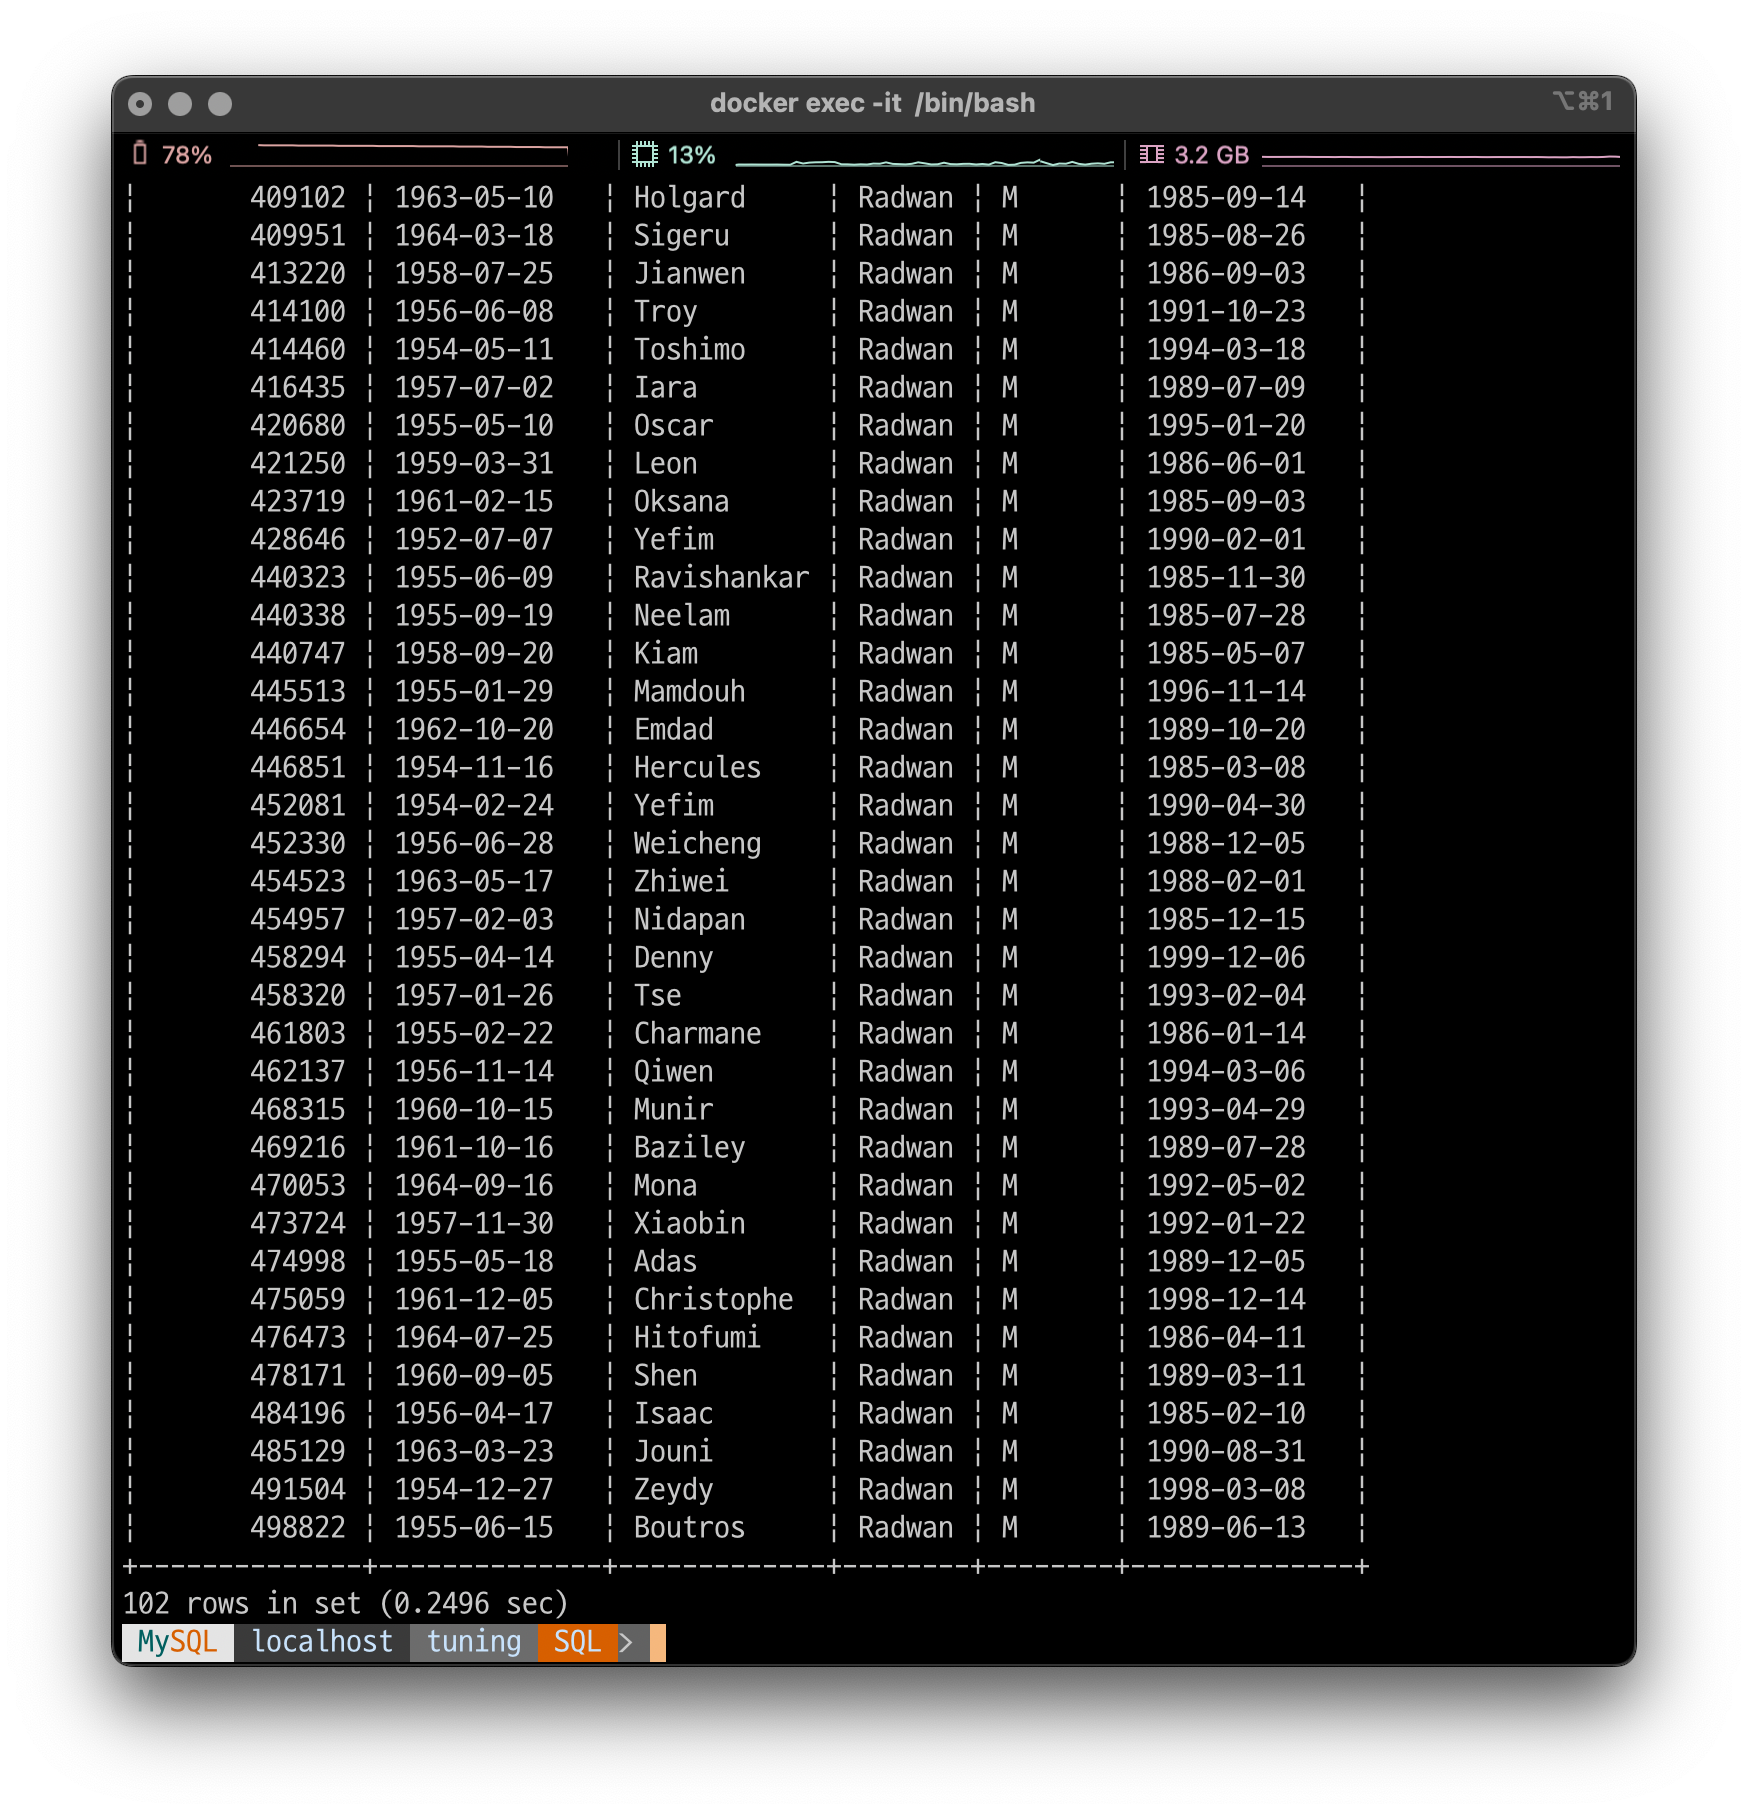1748x1814 pixels.
Task: Click first name Emdad
Action: (673, 730)
